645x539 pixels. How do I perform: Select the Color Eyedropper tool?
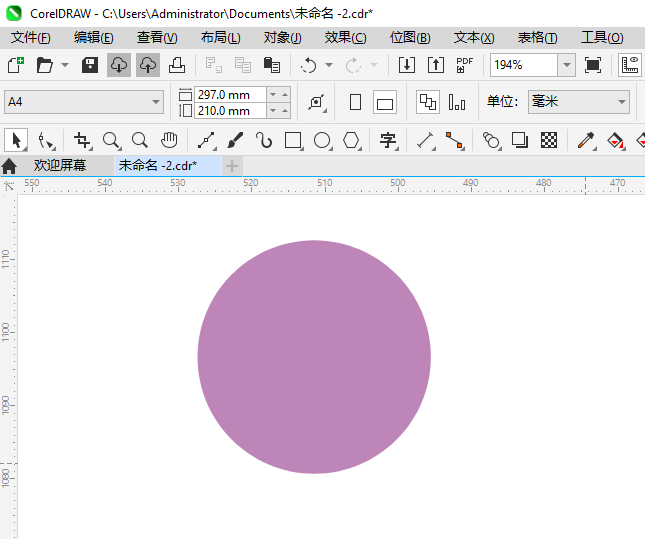pos(587,140)
